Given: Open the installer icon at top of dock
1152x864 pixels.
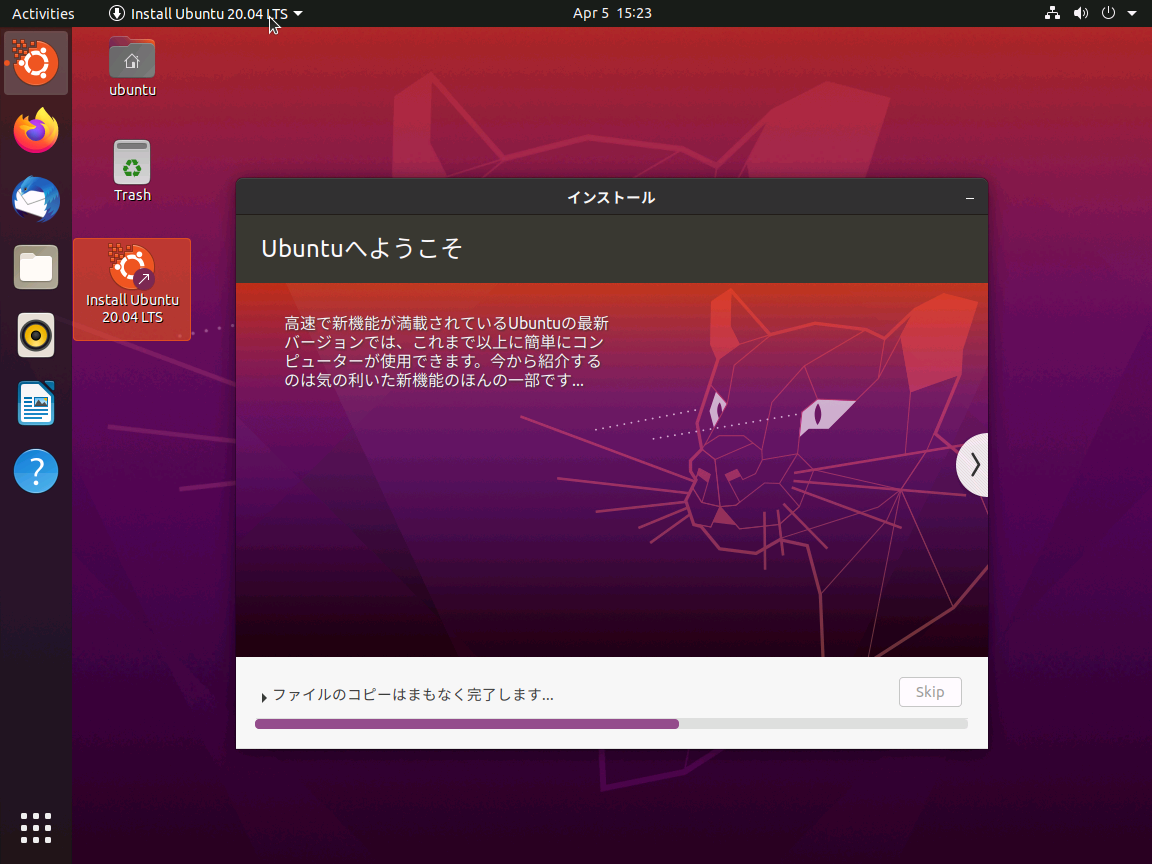Looking at the screenshot, I should 35,62.
